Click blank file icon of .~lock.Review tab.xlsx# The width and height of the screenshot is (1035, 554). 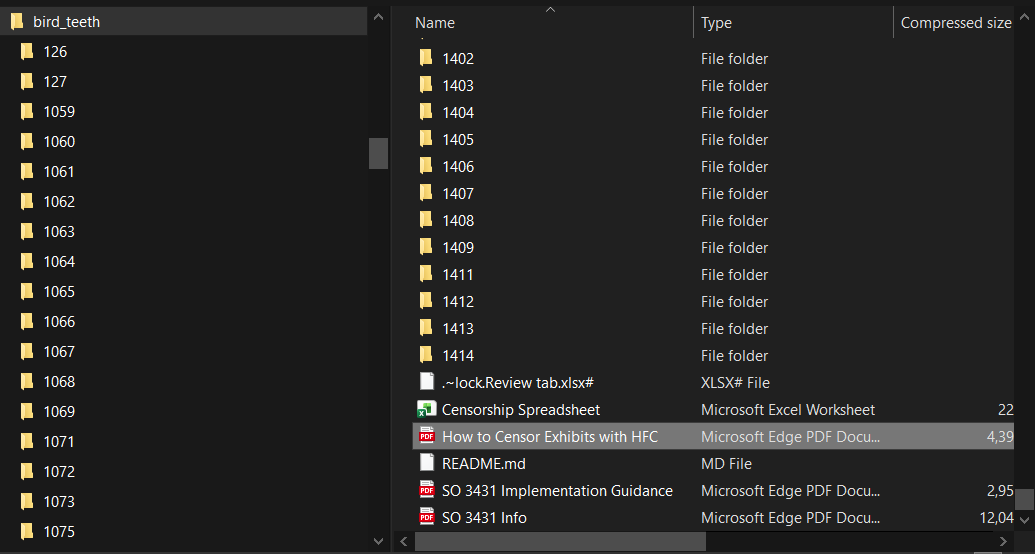click(427, 382)
